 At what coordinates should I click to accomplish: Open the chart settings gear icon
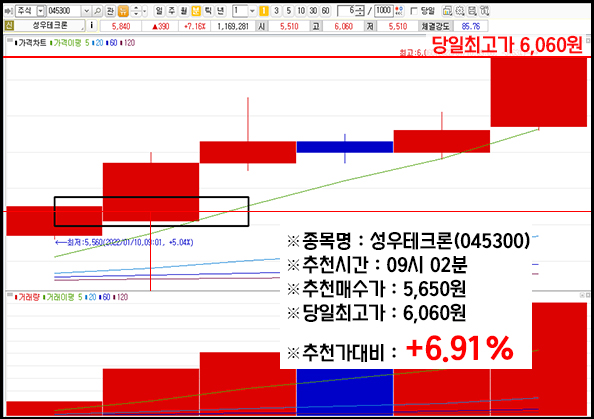tap(460, 11)
